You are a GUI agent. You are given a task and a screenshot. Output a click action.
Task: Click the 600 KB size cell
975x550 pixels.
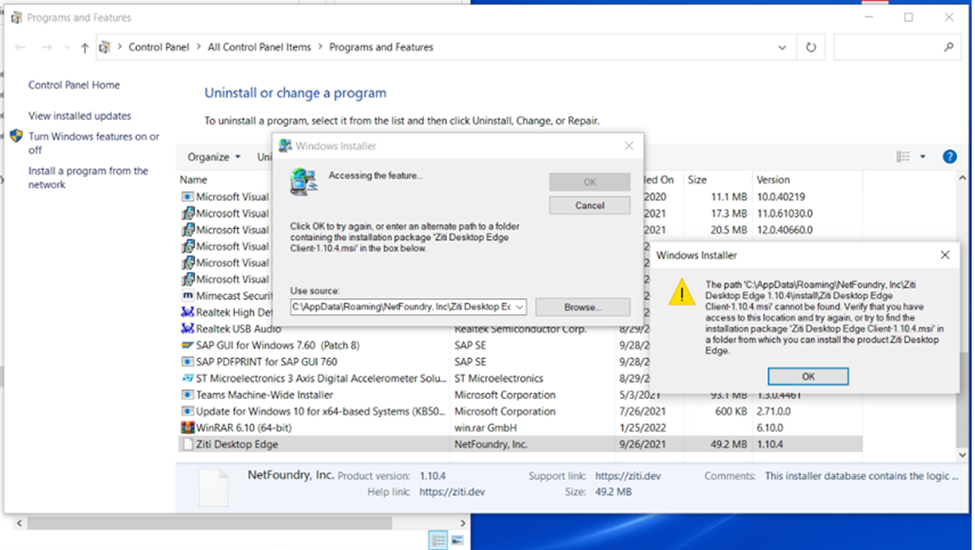(x=731, y=411)
